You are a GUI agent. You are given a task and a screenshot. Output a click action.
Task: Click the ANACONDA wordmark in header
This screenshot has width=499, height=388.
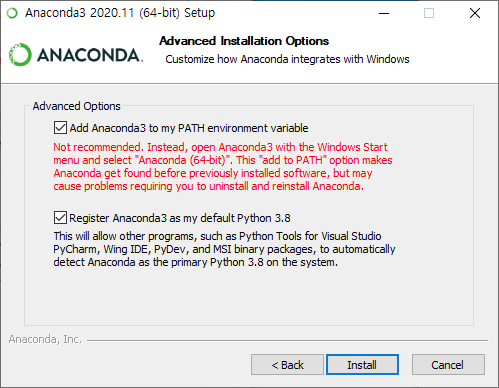90,55
